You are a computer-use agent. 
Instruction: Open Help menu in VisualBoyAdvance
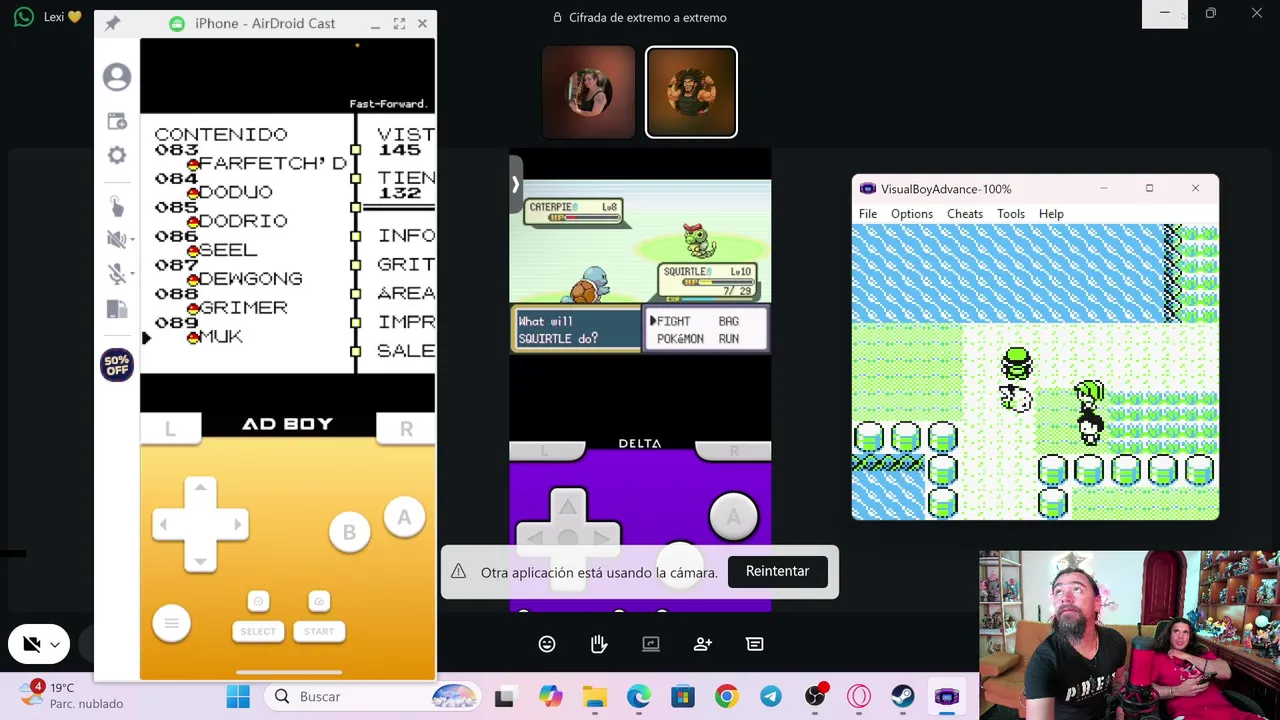(1051, 214)
